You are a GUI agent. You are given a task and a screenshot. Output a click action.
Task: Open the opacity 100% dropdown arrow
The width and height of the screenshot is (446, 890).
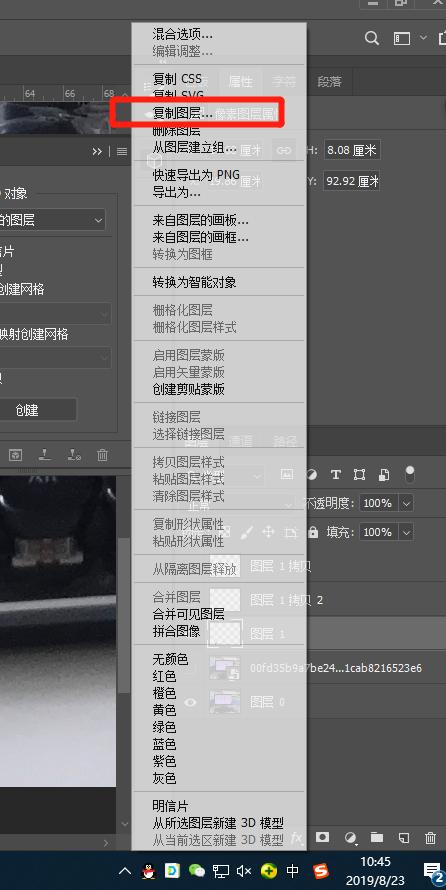(x=406, y=503)
